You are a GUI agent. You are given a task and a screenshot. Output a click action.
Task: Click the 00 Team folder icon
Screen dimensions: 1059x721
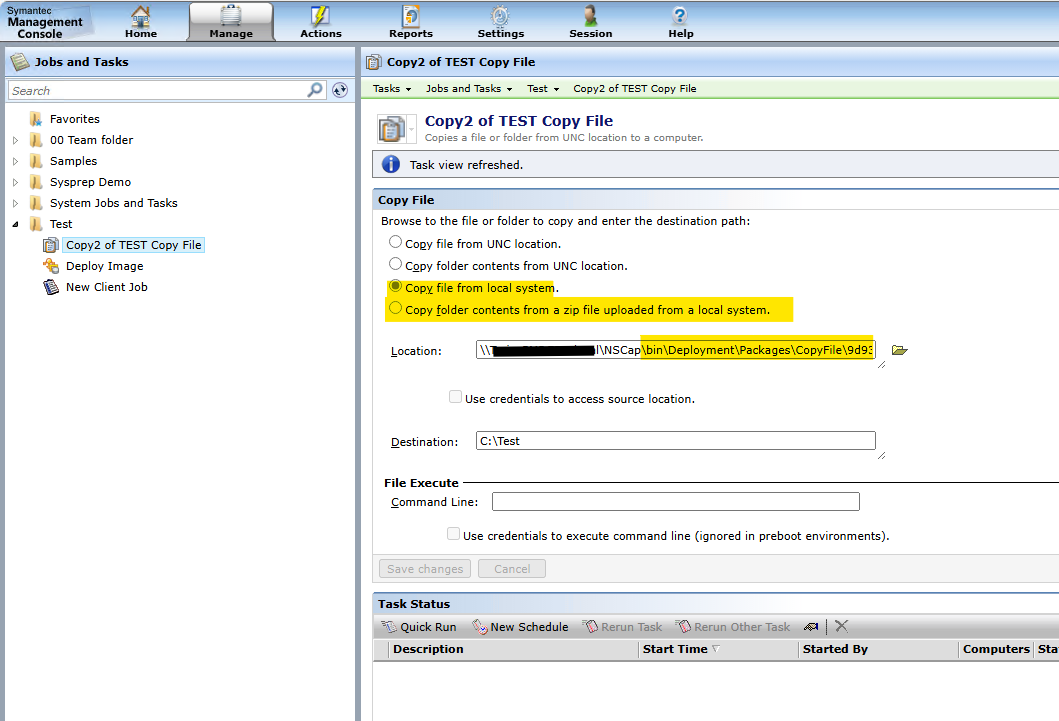coord(36,140)
